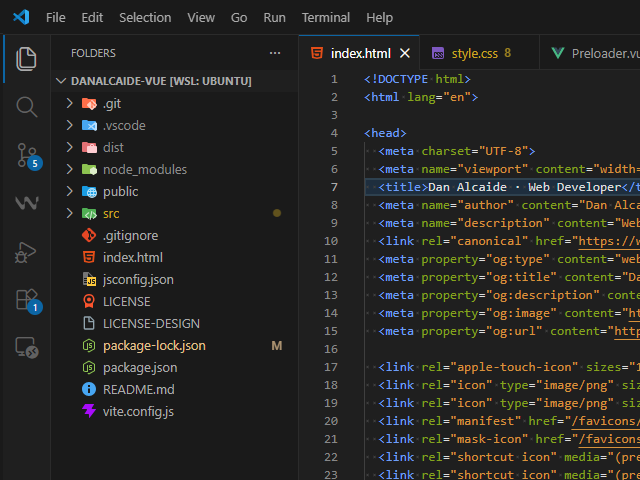Close the index.html editor tab
Image resolution: width=640 pixels, height=480 pixels.
(x=404, y=53)
